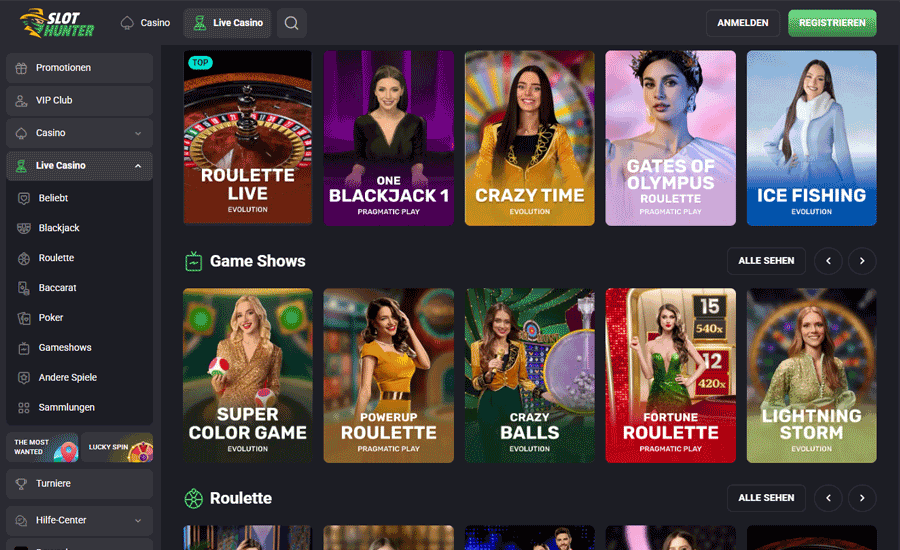Image resolution: width=900 pixels, height=550 pixels.
Task: Open Super Color Game card
Action: point(247,375)
